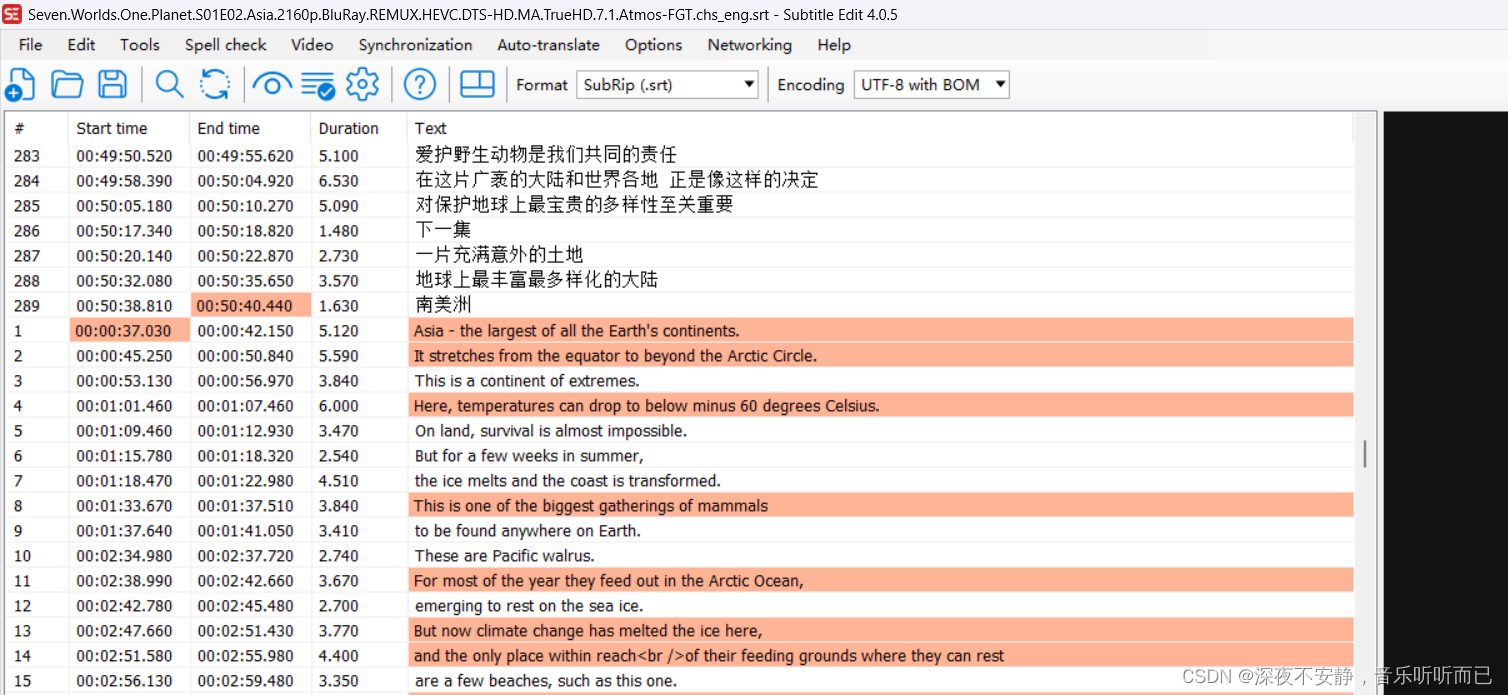Open the Video menu
Image resolution: width=1508 pixels, height=695 pixels.
click(312, 45)
